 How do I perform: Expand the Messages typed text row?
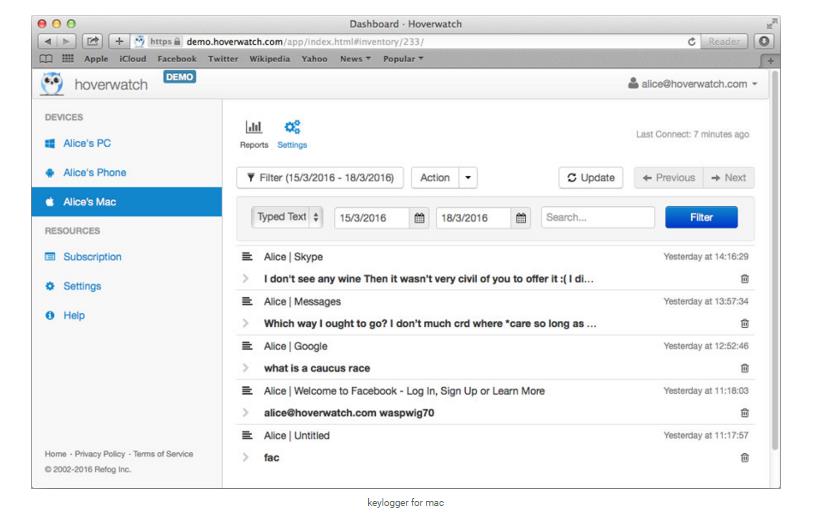[x=245, y=323]
